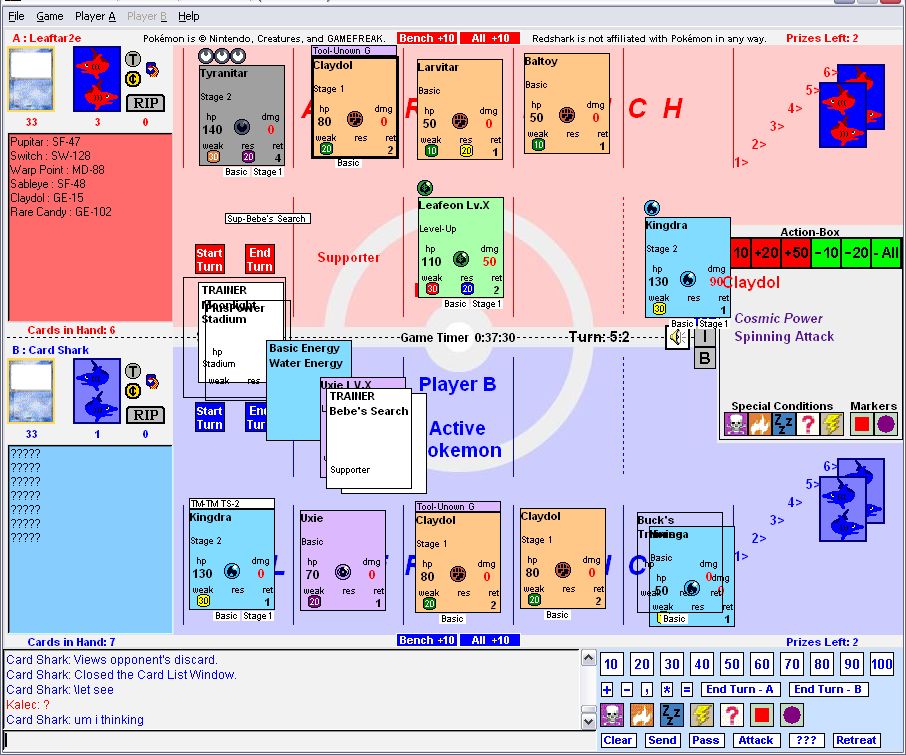Click the Poison skull icon above the Clear button
The height and width of the screenshot is (755, 906).
[x=611, y=715]
